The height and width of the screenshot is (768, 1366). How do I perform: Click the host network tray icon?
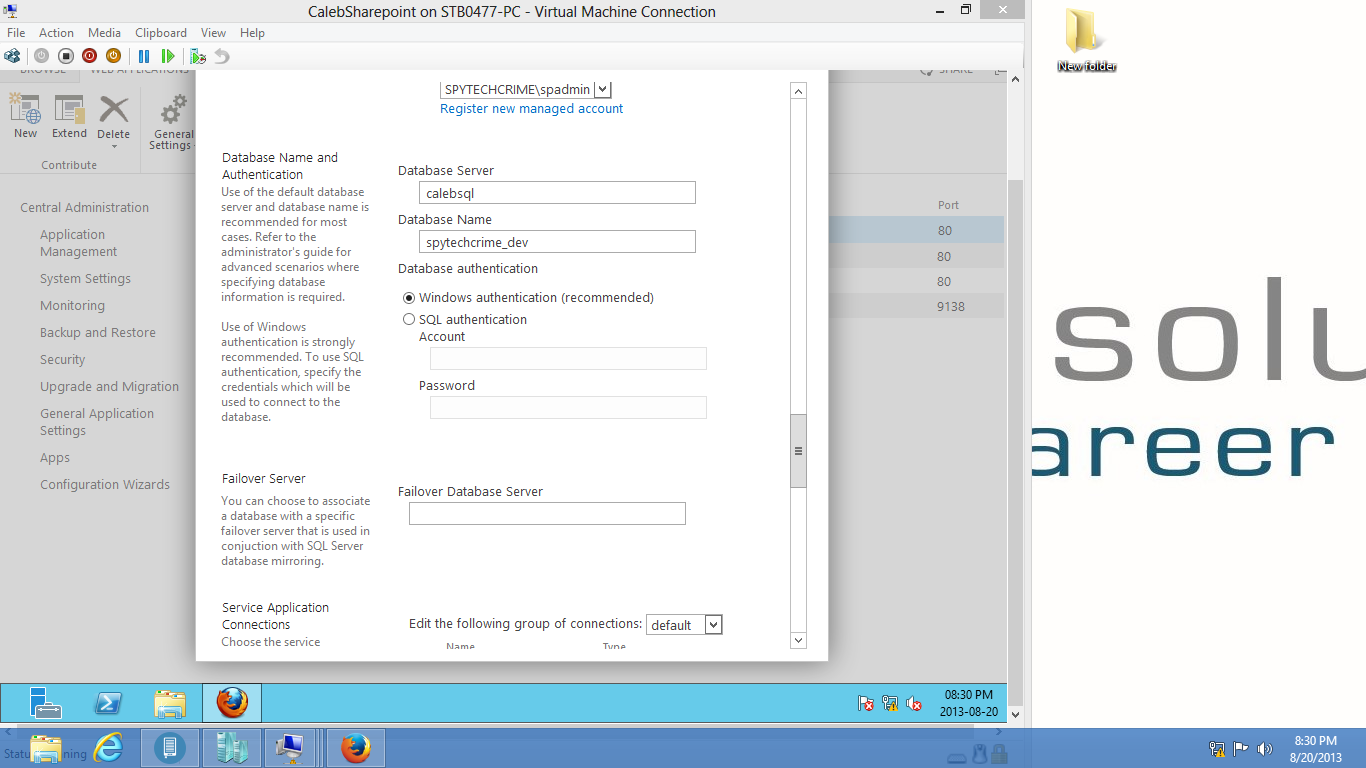(1217, 748)
